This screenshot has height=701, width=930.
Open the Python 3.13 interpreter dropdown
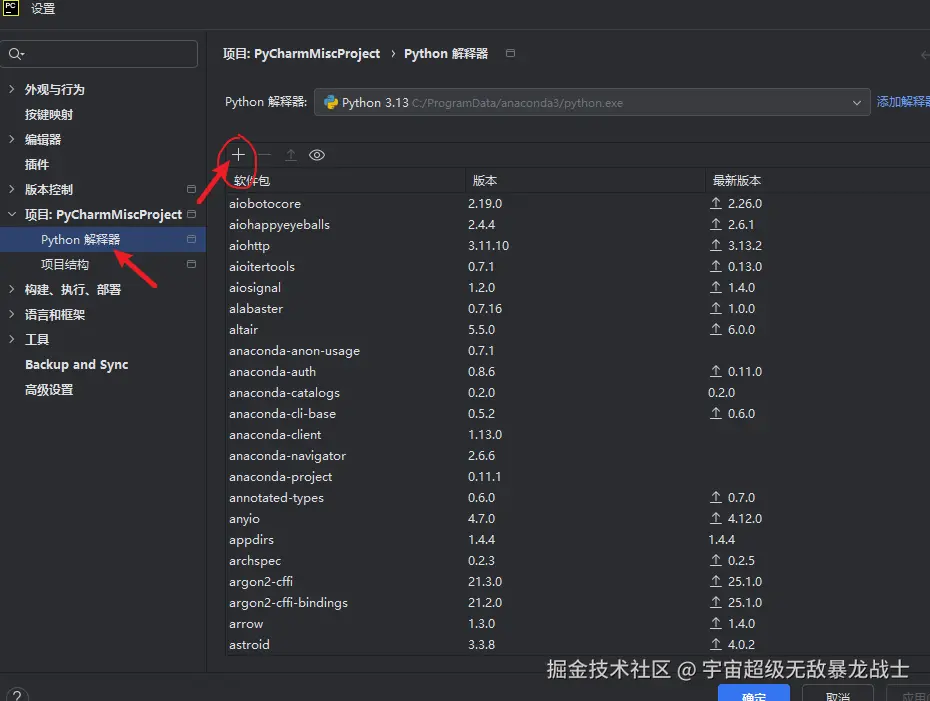pyautogui.click(x=592, y=103)
